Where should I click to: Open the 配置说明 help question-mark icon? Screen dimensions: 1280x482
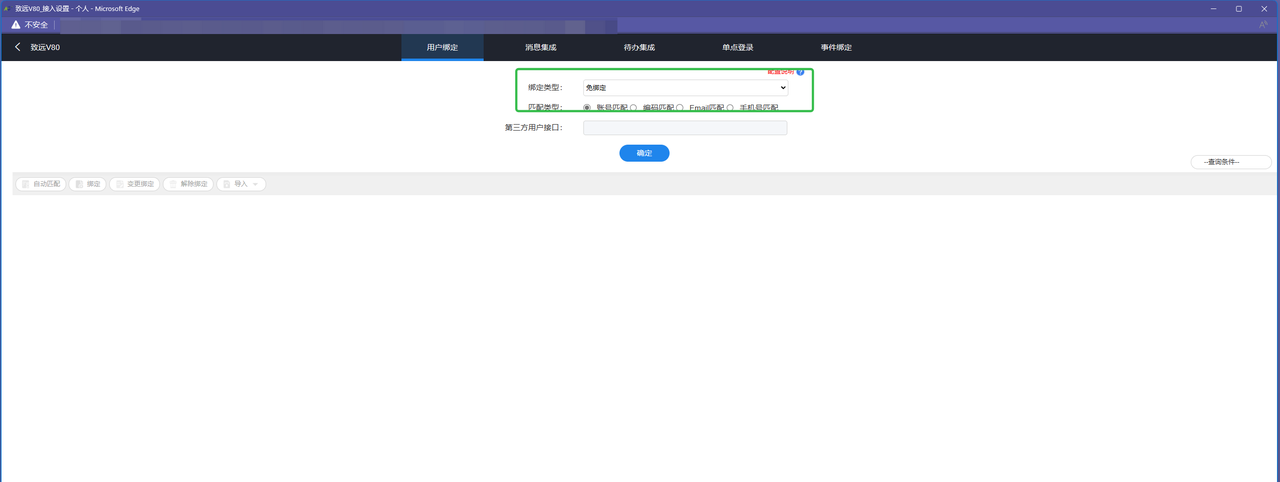pos(800,72)
